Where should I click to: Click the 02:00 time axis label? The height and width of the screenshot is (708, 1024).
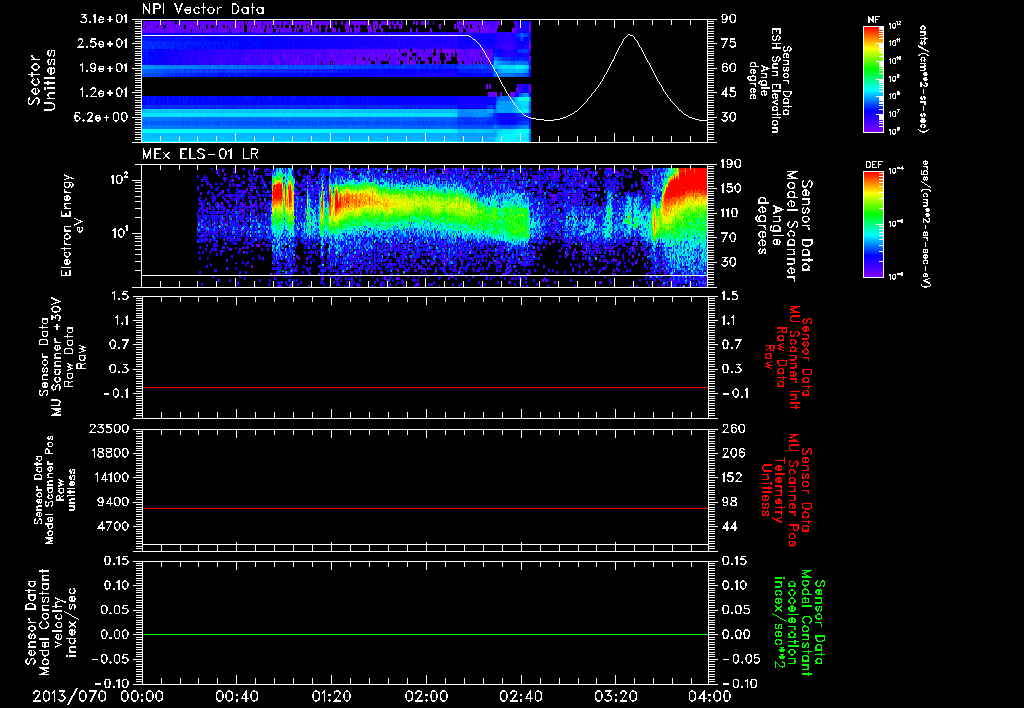(x=426, y=696)
